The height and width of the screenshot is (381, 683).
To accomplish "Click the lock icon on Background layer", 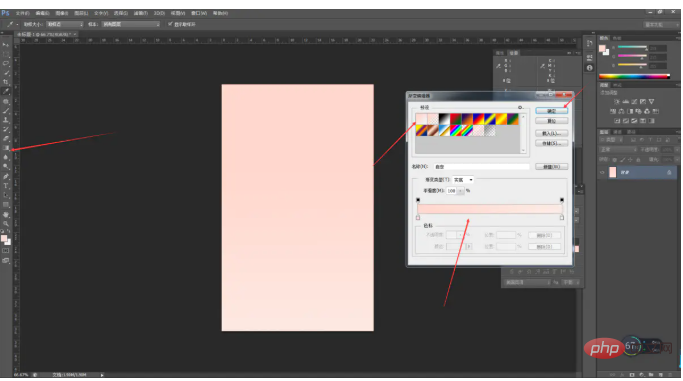I will click(x=669, y=173).
